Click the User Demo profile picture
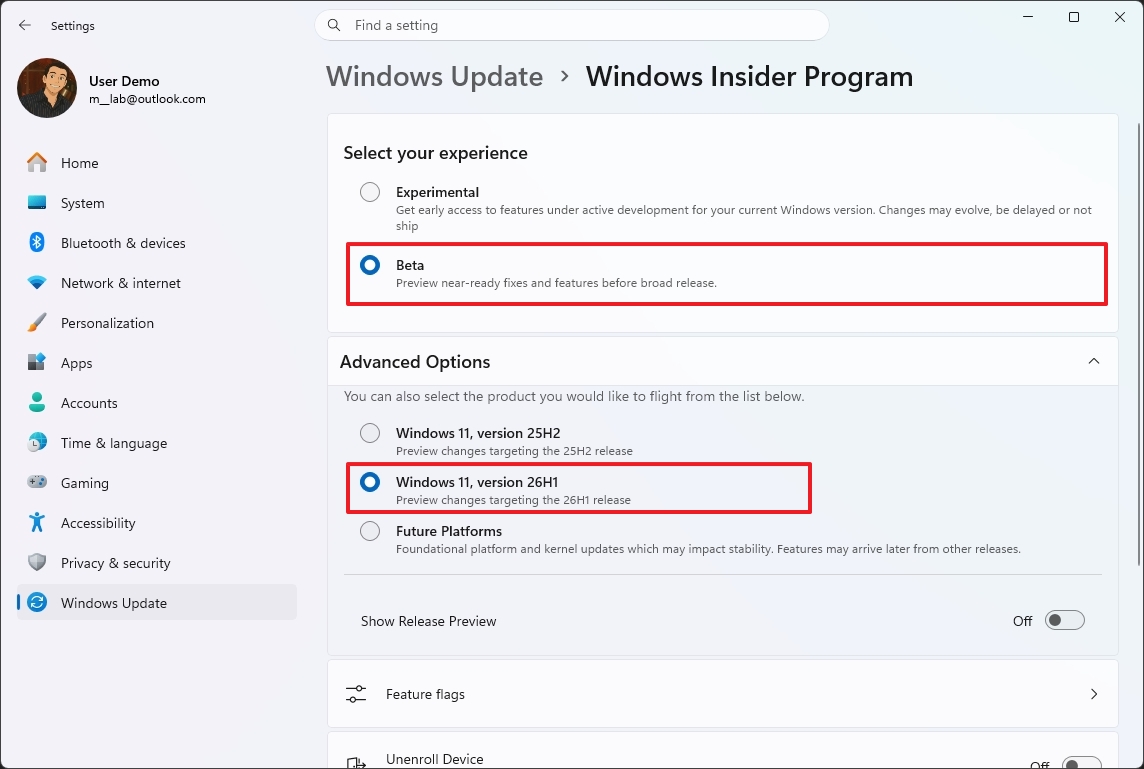This screenshot has width=1144, height=769. click(x=47, y=88)
